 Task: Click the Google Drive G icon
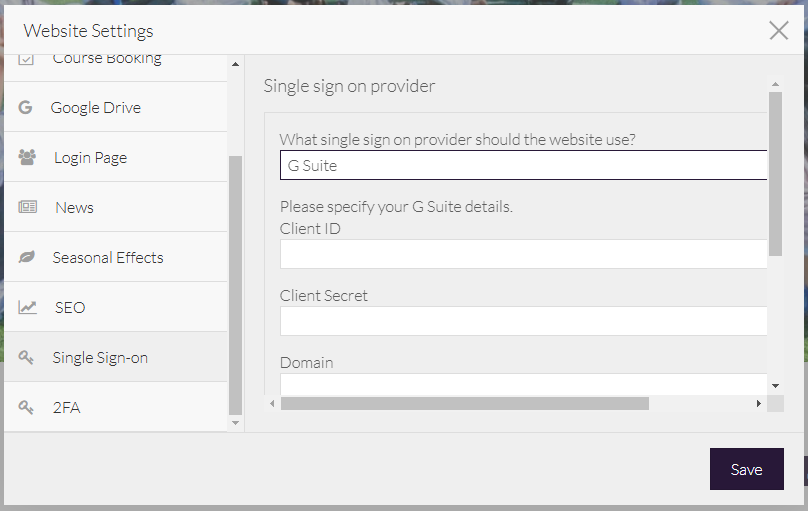[x=26, y=107]
